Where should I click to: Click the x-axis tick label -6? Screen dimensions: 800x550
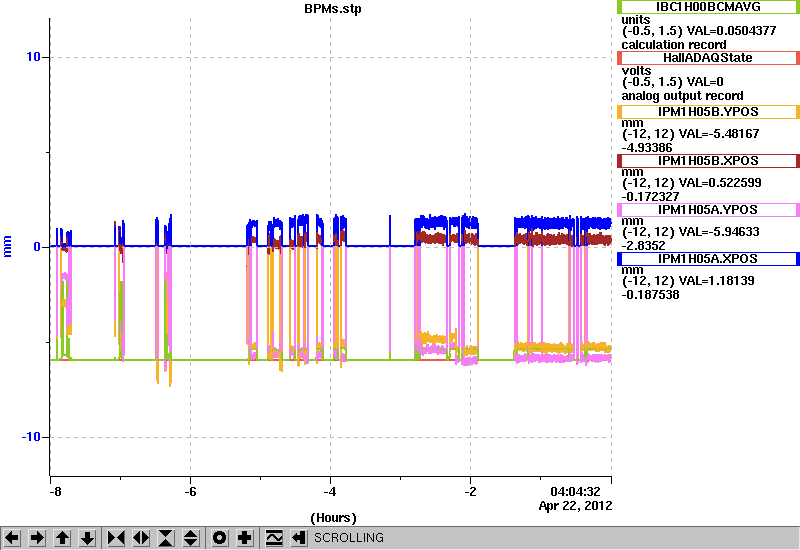(190, 491)
